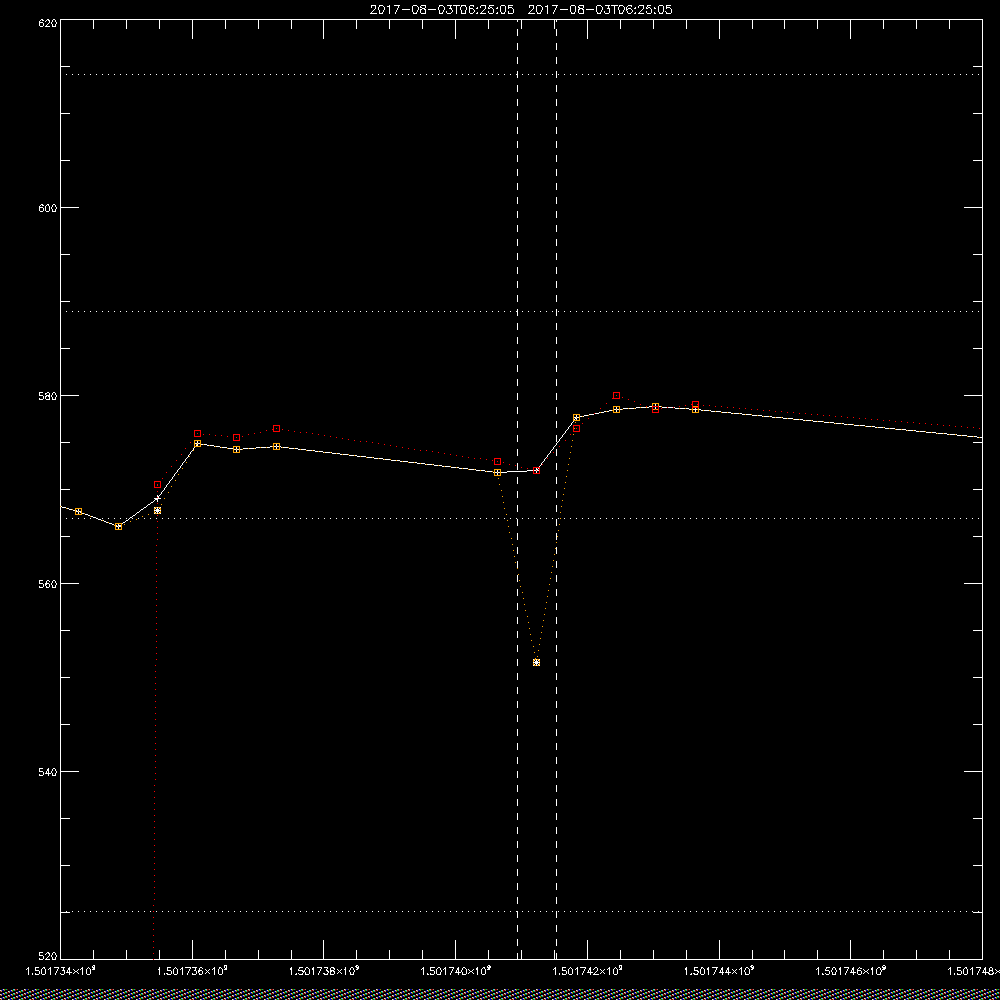This screenshot has height=1000, width=1000.
Task: Select x-axis label 1.501734×10⁹
Action: pyautogui.click(x=61, y=971)
